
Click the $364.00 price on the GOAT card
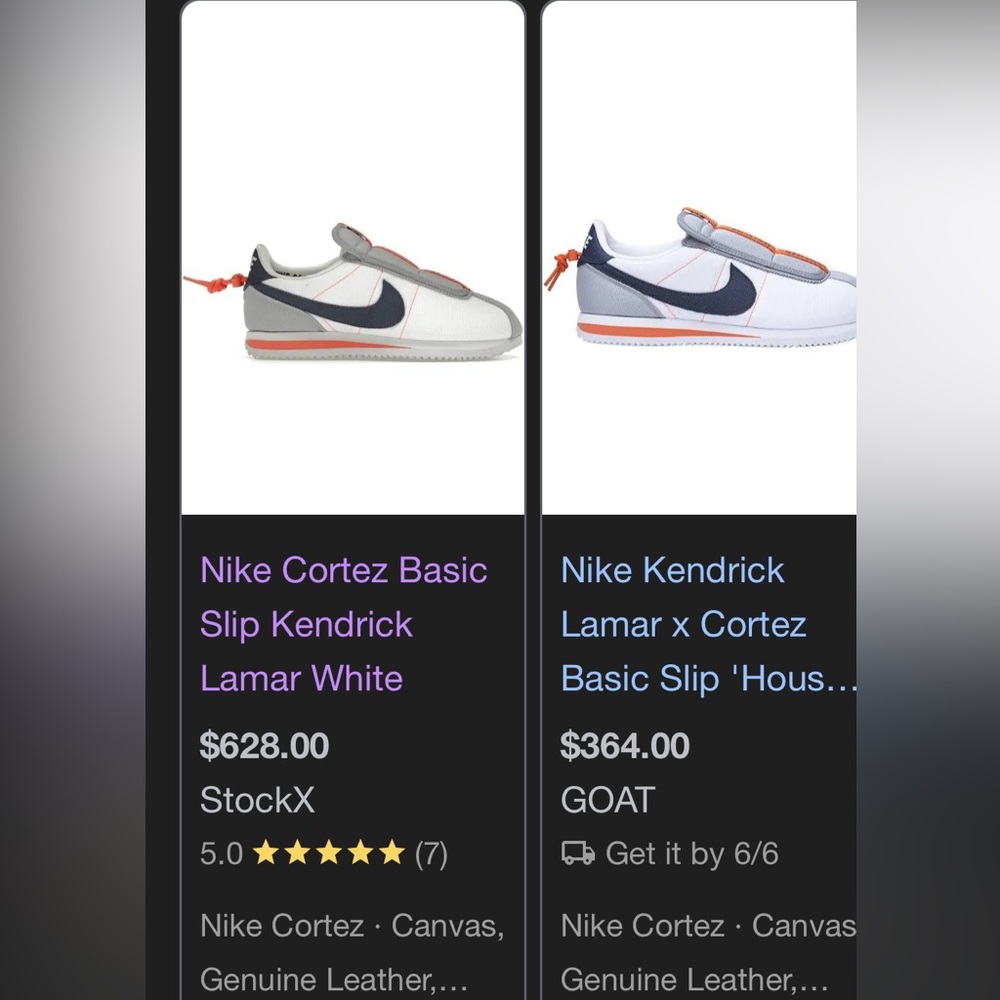pos(625,746)
